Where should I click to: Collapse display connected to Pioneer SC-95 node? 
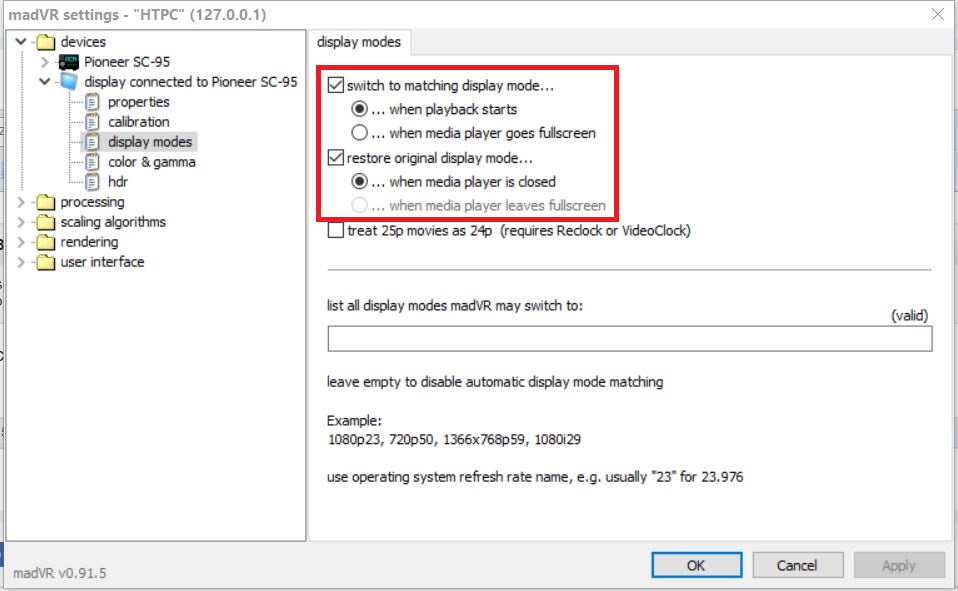tap(44, 81)
